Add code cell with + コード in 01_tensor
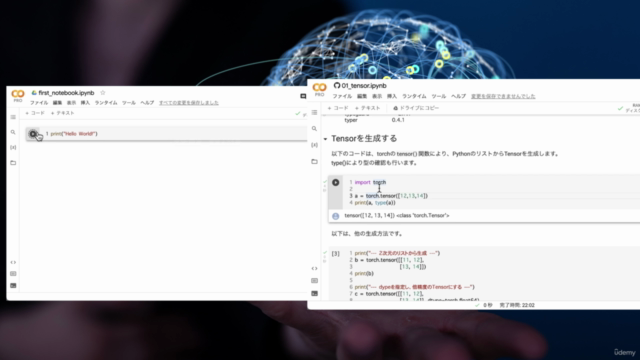 pos(338,108)
